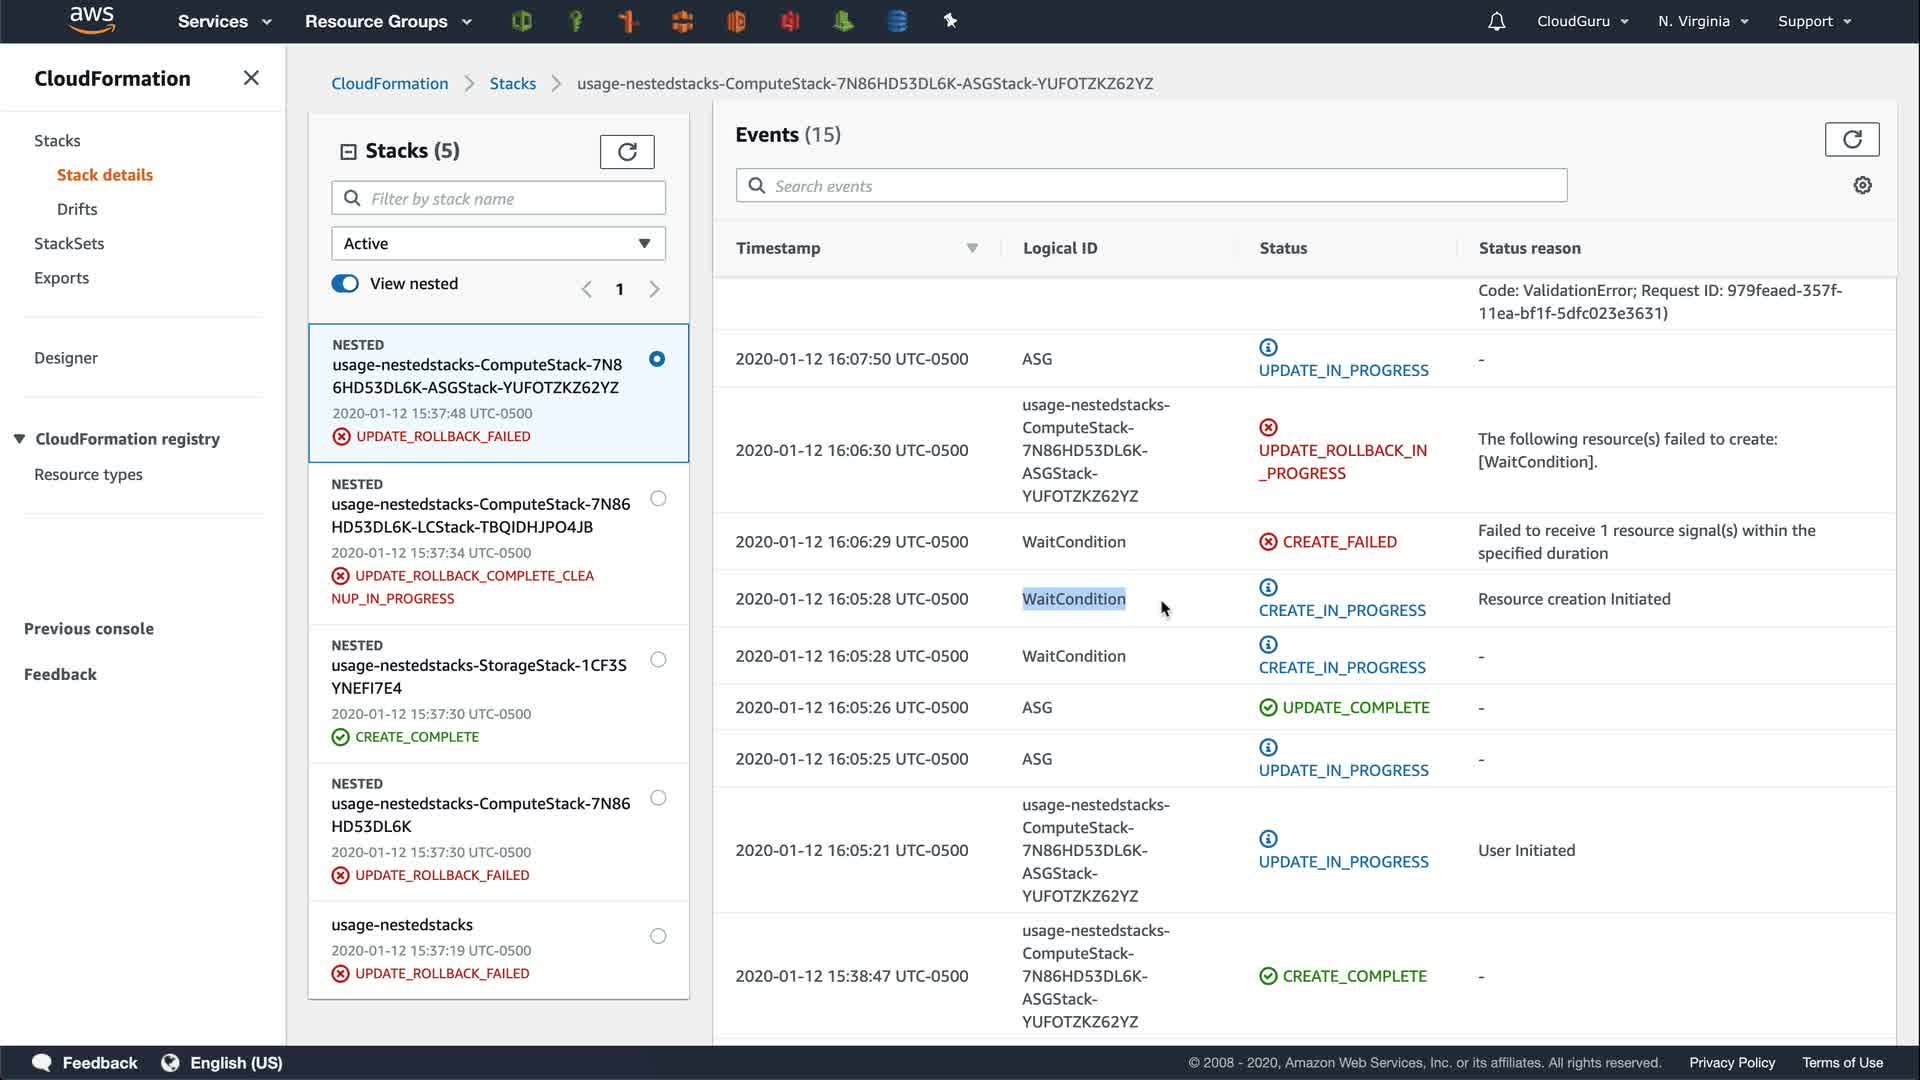Screen dimensions: 1920x1080
Task: Open events table settings gear
Action: pos(1862,186)
